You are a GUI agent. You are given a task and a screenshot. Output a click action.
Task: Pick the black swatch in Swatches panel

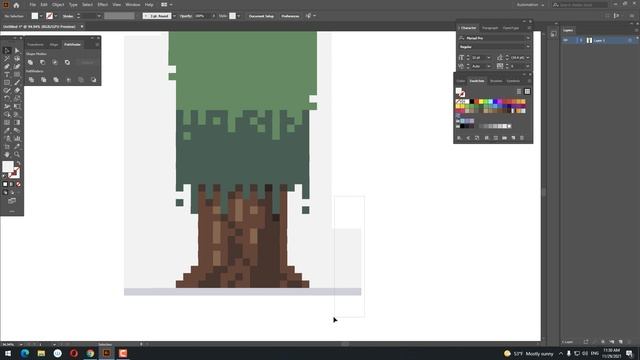(471, 101)
